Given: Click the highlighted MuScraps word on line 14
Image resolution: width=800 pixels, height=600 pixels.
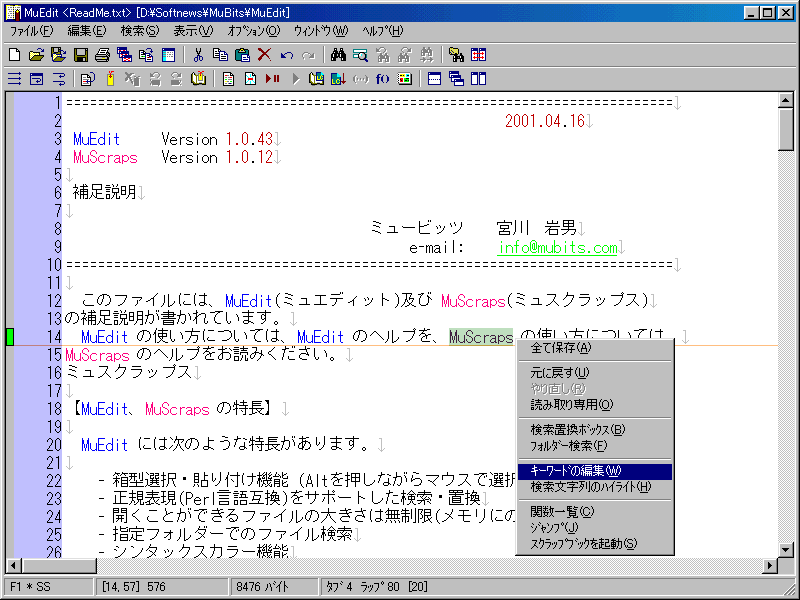Looking at the screenshot, I should 481,337.
